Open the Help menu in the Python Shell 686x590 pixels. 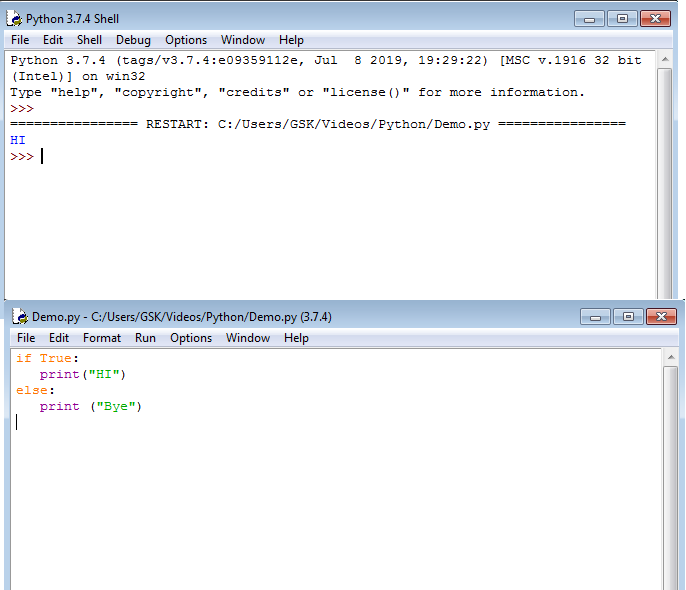(x=291, y=40)
